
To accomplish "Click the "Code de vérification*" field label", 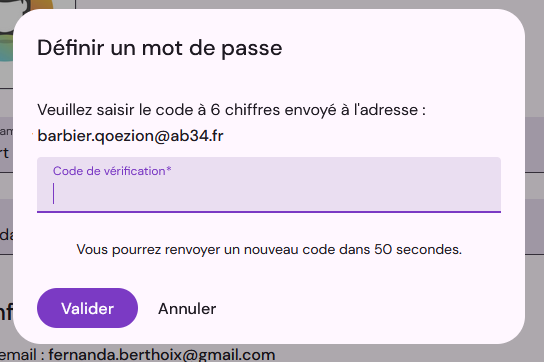I will tap(112, 171).
